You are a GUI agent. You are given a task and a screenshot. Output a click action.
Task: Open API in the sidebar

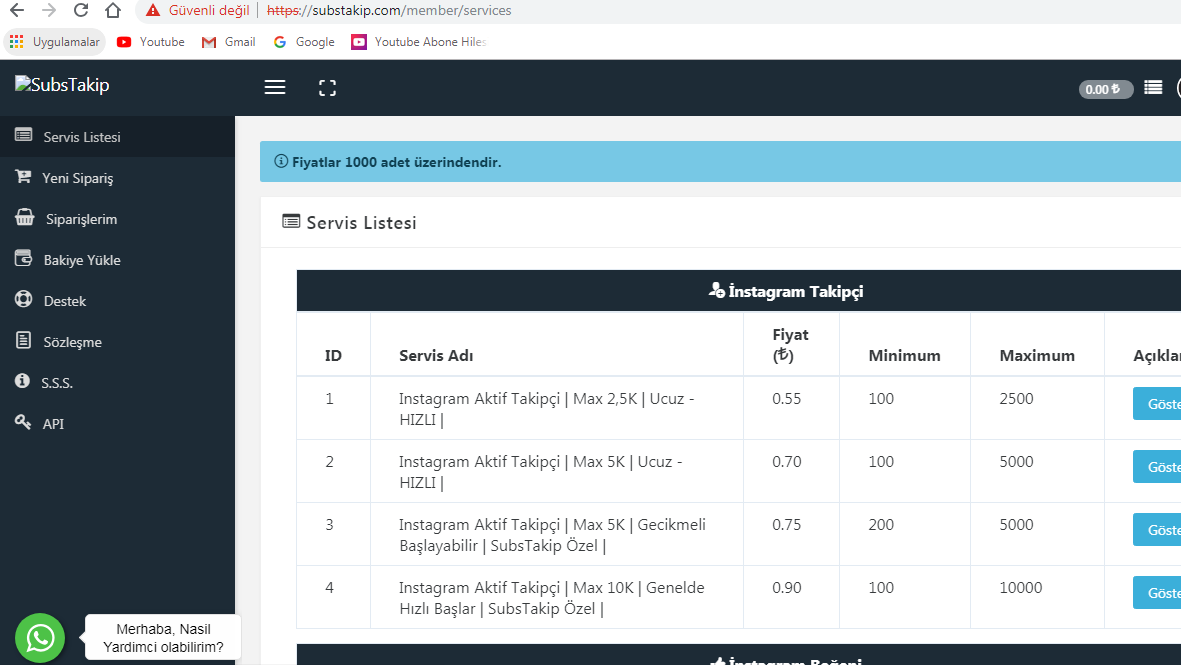tap(117, 423)
